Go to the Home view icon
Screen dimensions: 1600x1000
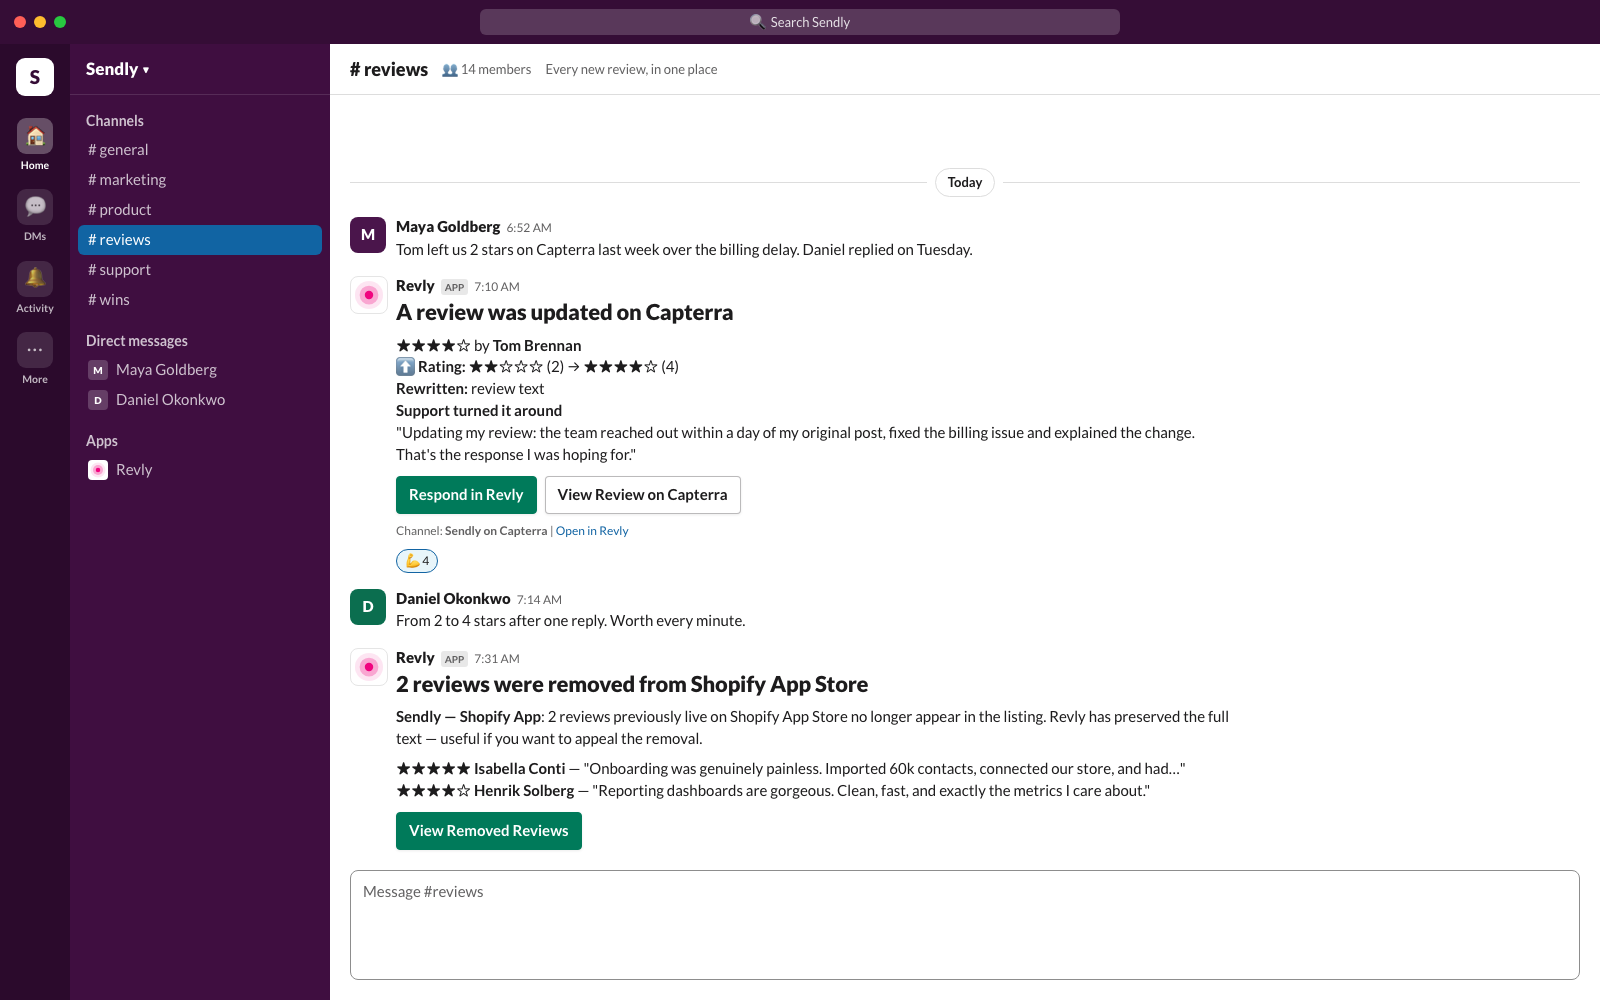tap(35, 136)
